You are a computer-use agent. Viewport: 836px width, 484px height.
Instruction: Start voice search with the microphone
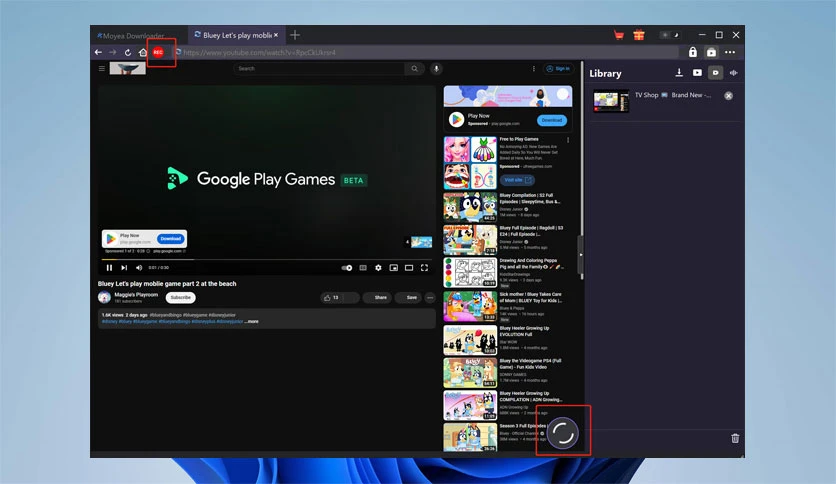[436, 68]
